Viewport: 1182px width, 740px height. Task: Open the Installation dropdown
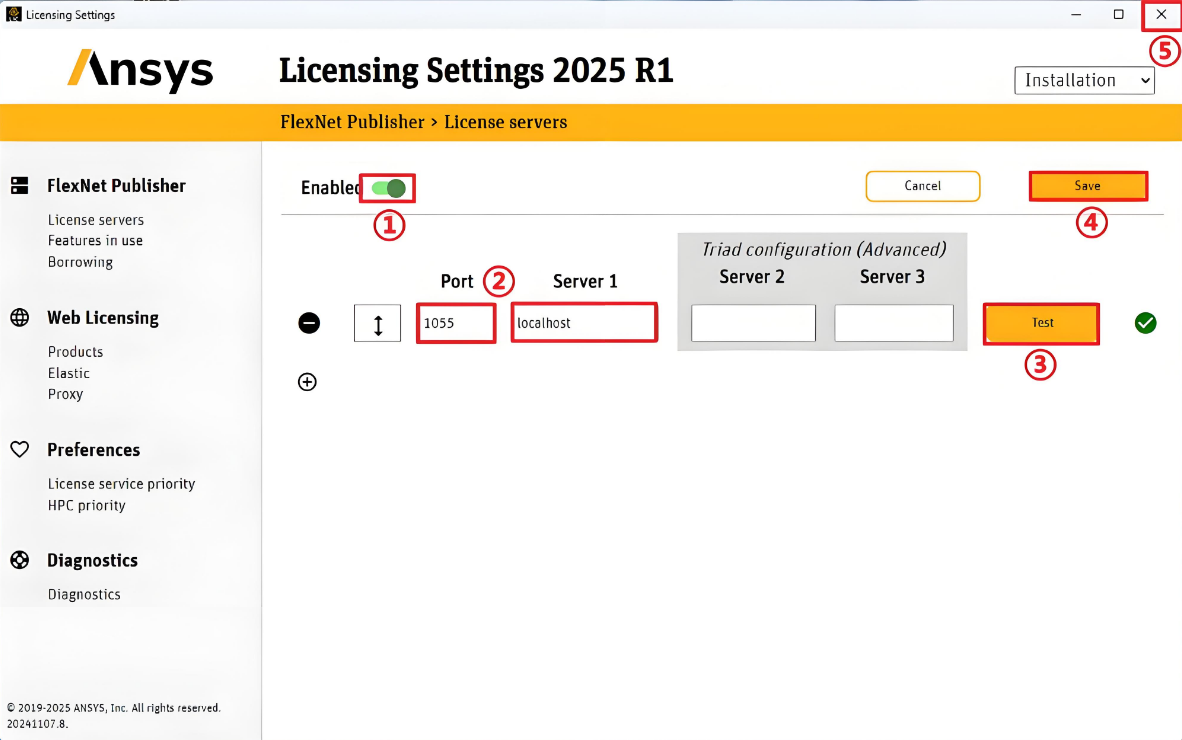coord(1084,81)
